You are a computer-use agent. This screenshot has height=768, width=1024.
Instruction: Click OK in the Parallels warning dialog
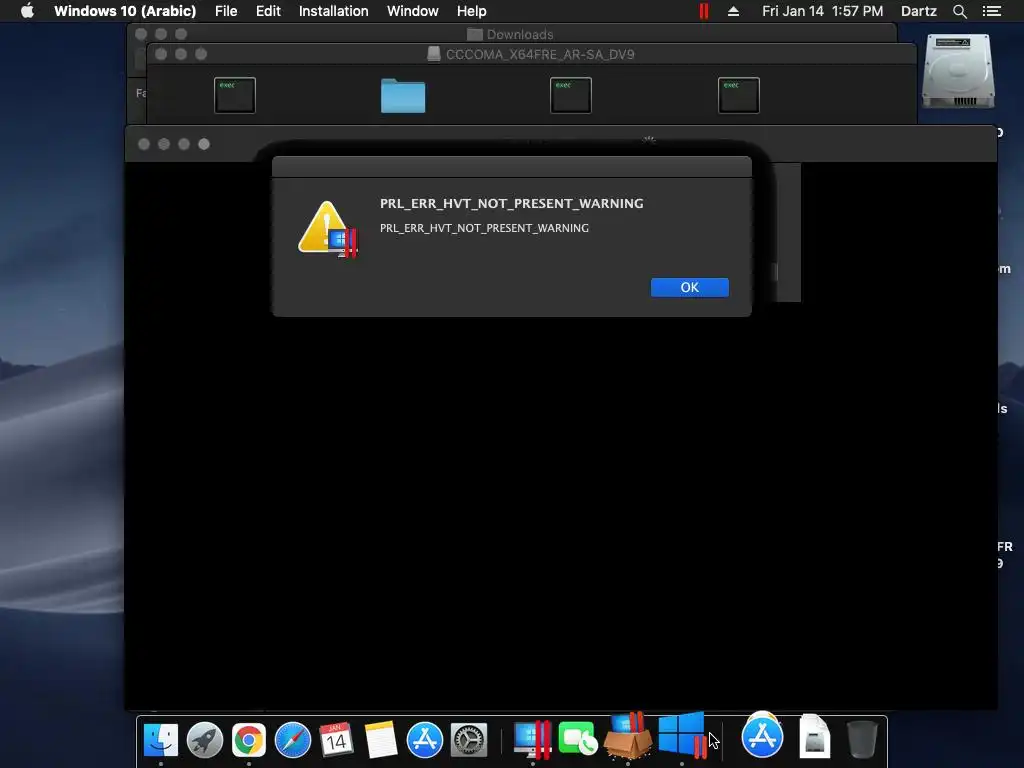689,287
